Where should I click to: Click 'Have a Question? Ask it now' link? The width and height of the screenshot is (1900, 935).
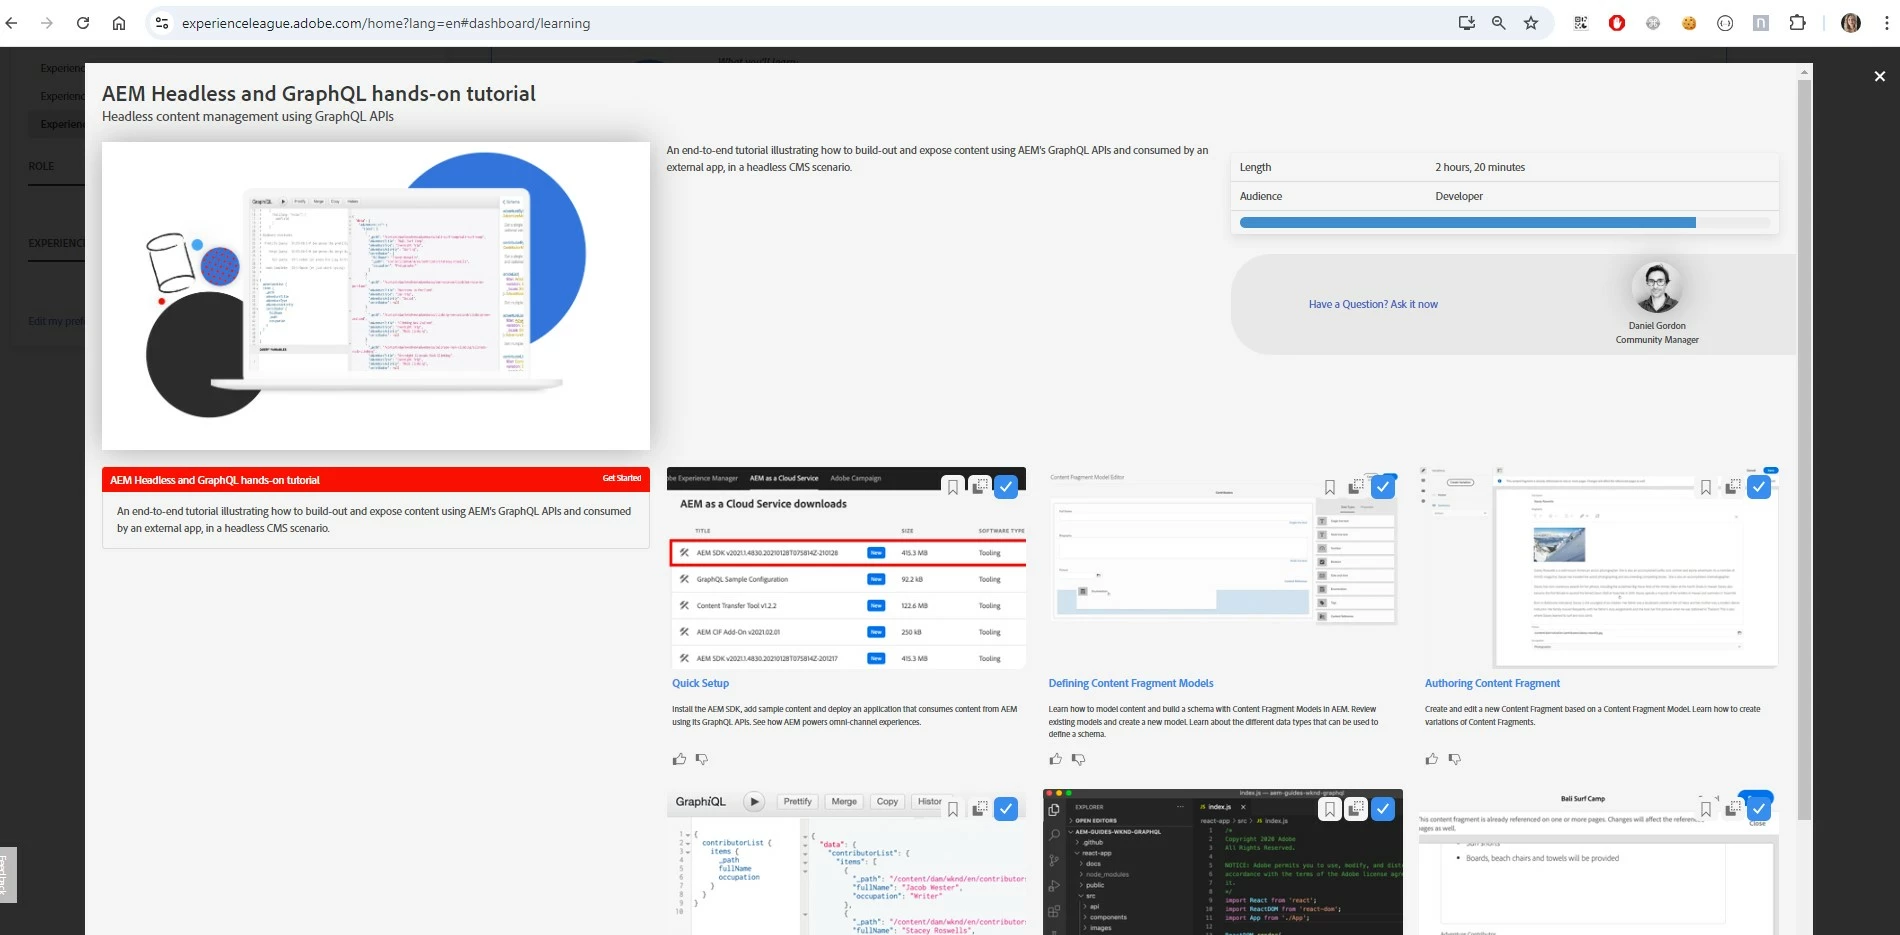point(1373,304)
